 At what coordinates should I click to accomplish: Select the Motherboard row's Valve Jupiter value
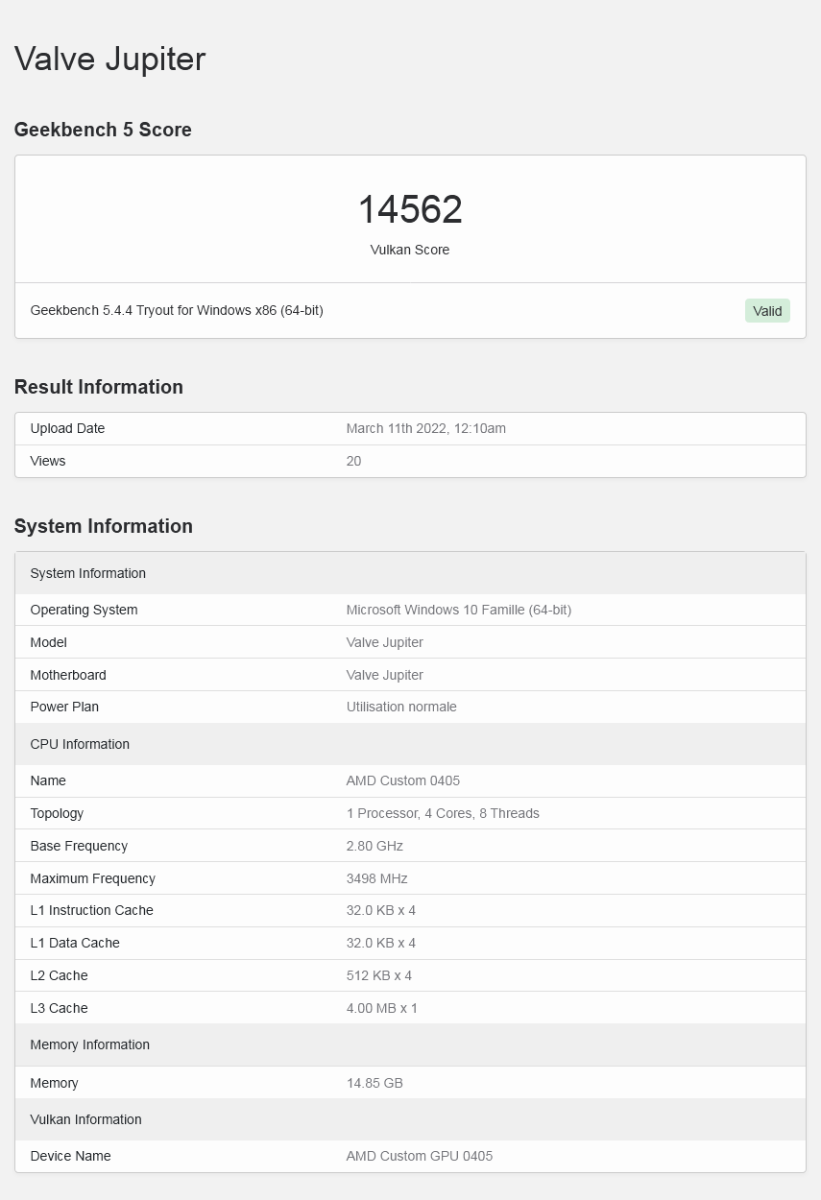pyautogui.click(x=384, y=675)
